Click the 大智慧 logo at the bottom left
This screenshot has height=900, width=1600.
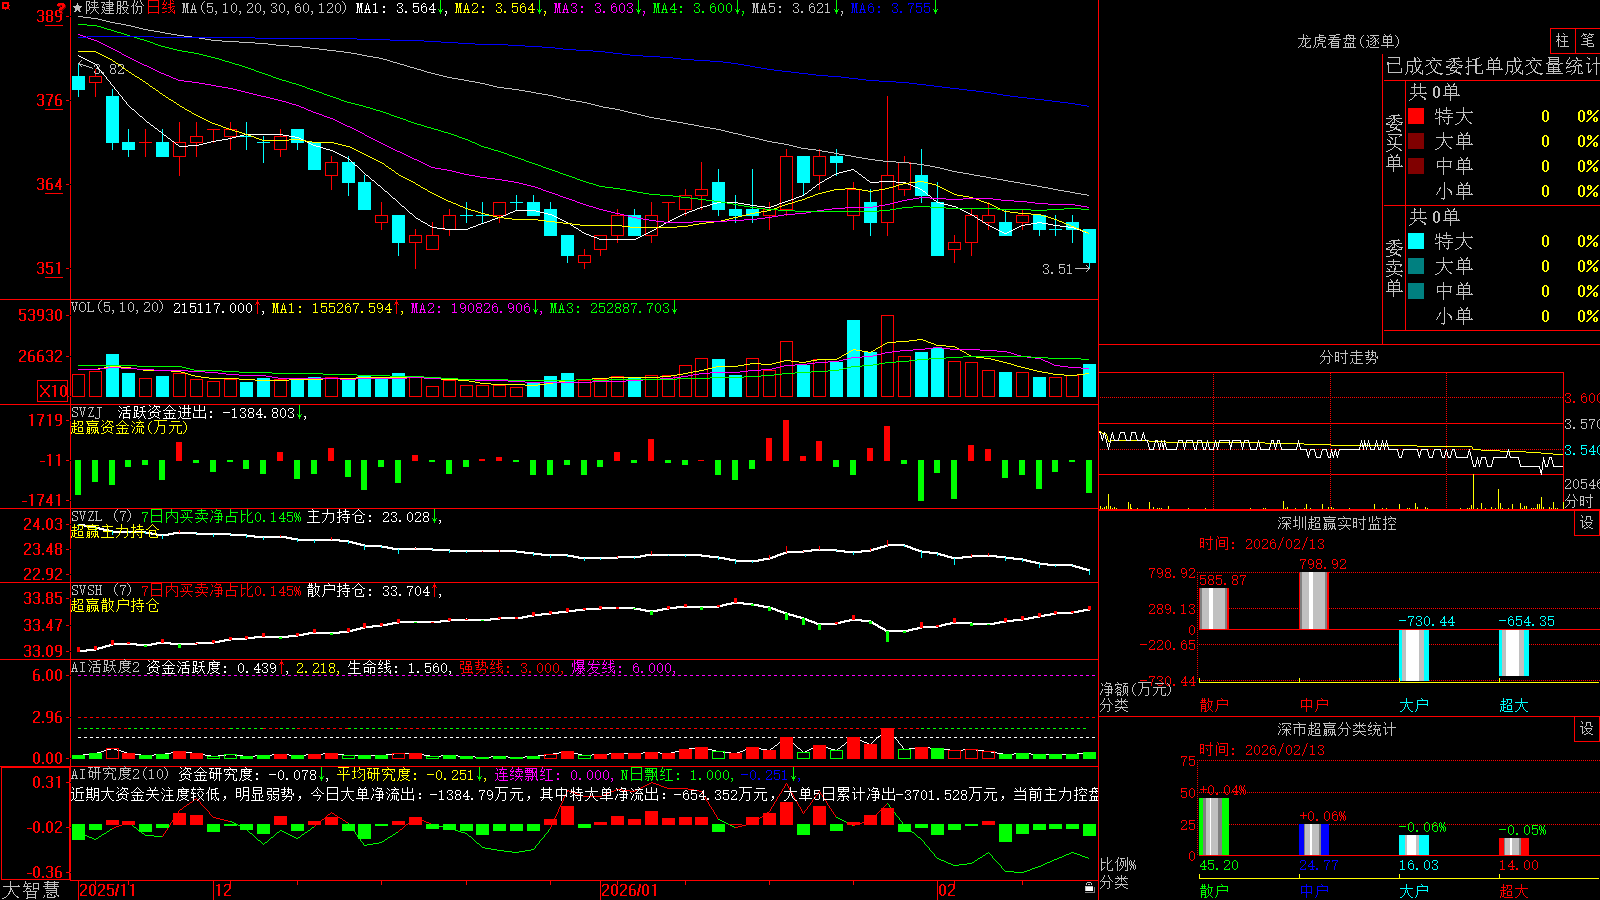click(31, 889)
